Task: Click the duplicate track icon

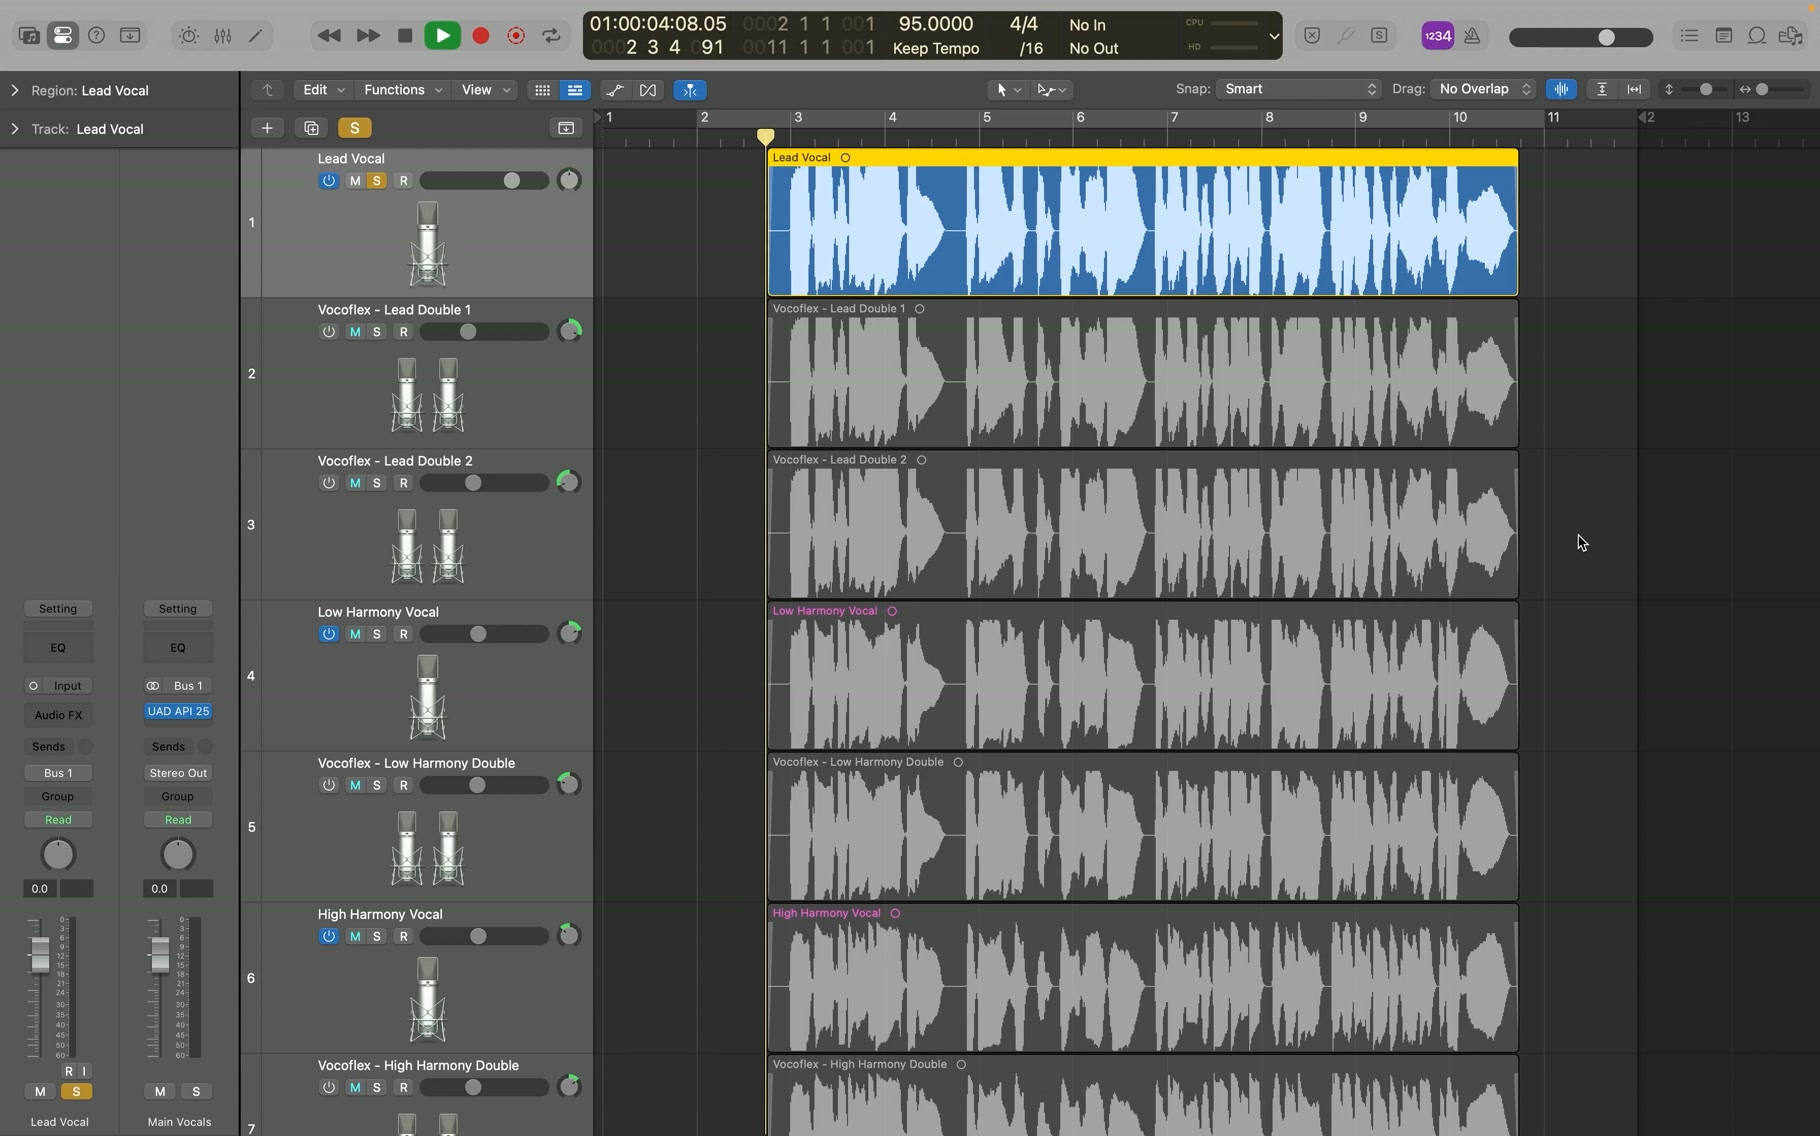Action: click(x=311, y=128)
